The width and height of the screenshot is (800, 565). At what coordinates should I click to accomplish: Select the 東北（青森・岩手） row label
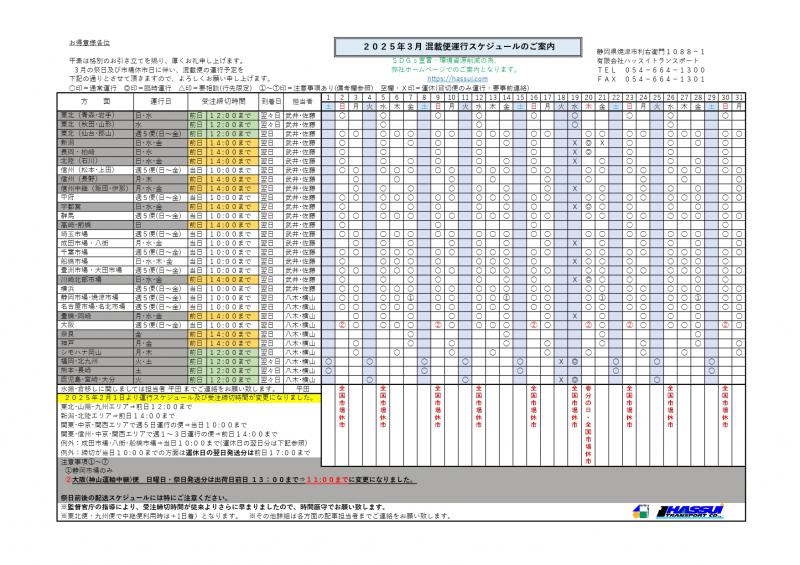point(95,116)
